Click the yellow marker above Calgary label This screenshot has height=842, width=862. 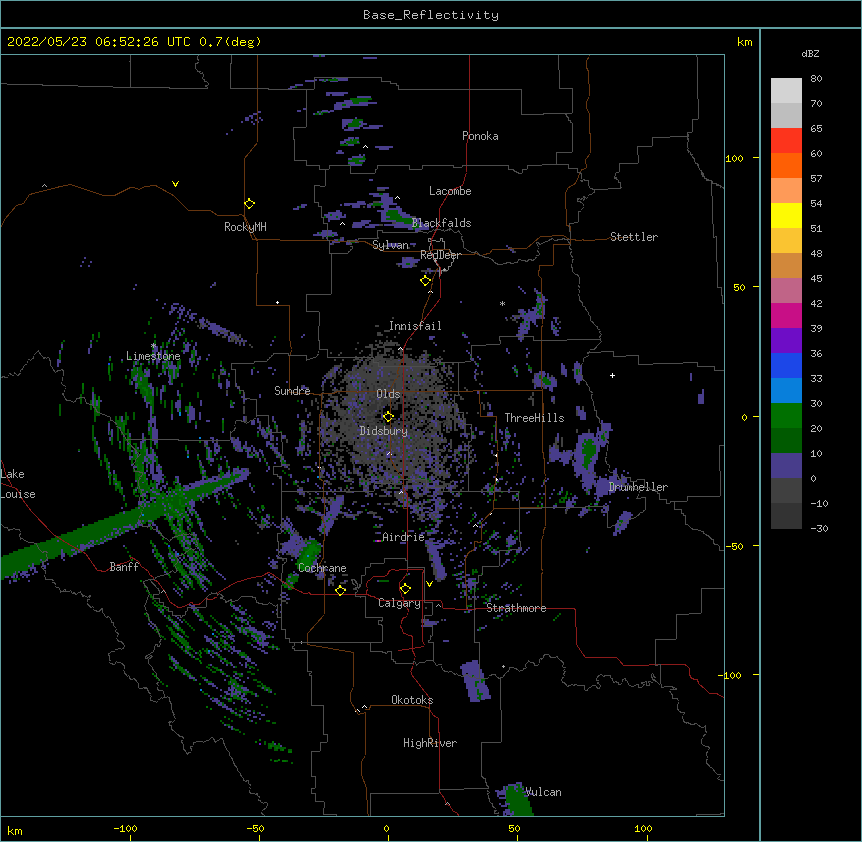(405, 589)
